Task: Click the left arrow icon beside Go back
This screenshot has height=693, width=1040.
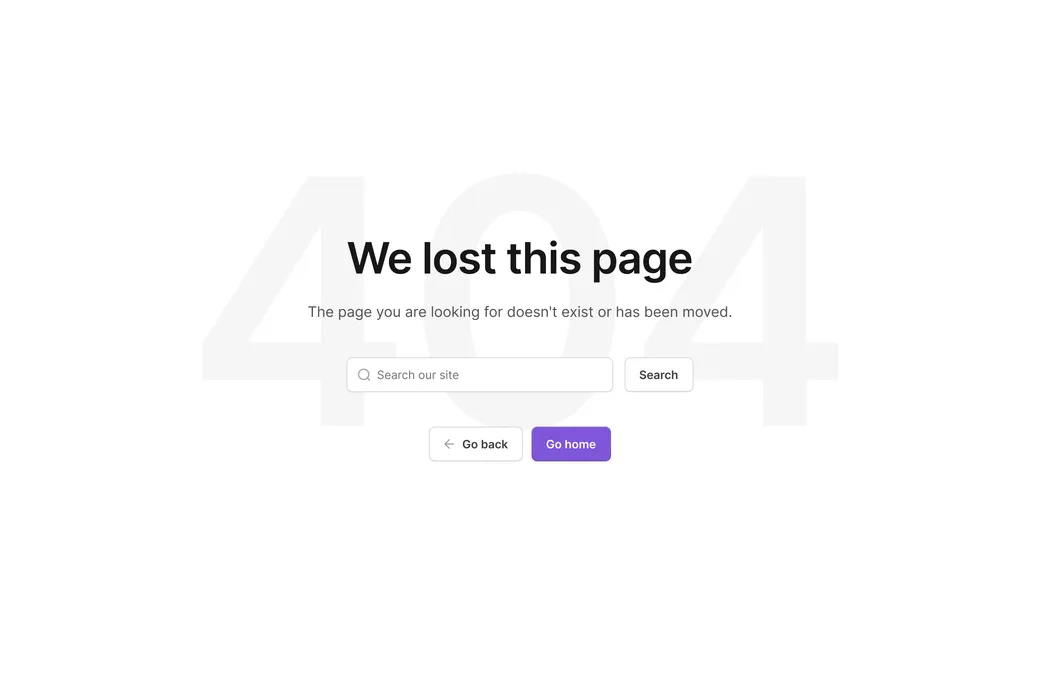Action: 449,444
